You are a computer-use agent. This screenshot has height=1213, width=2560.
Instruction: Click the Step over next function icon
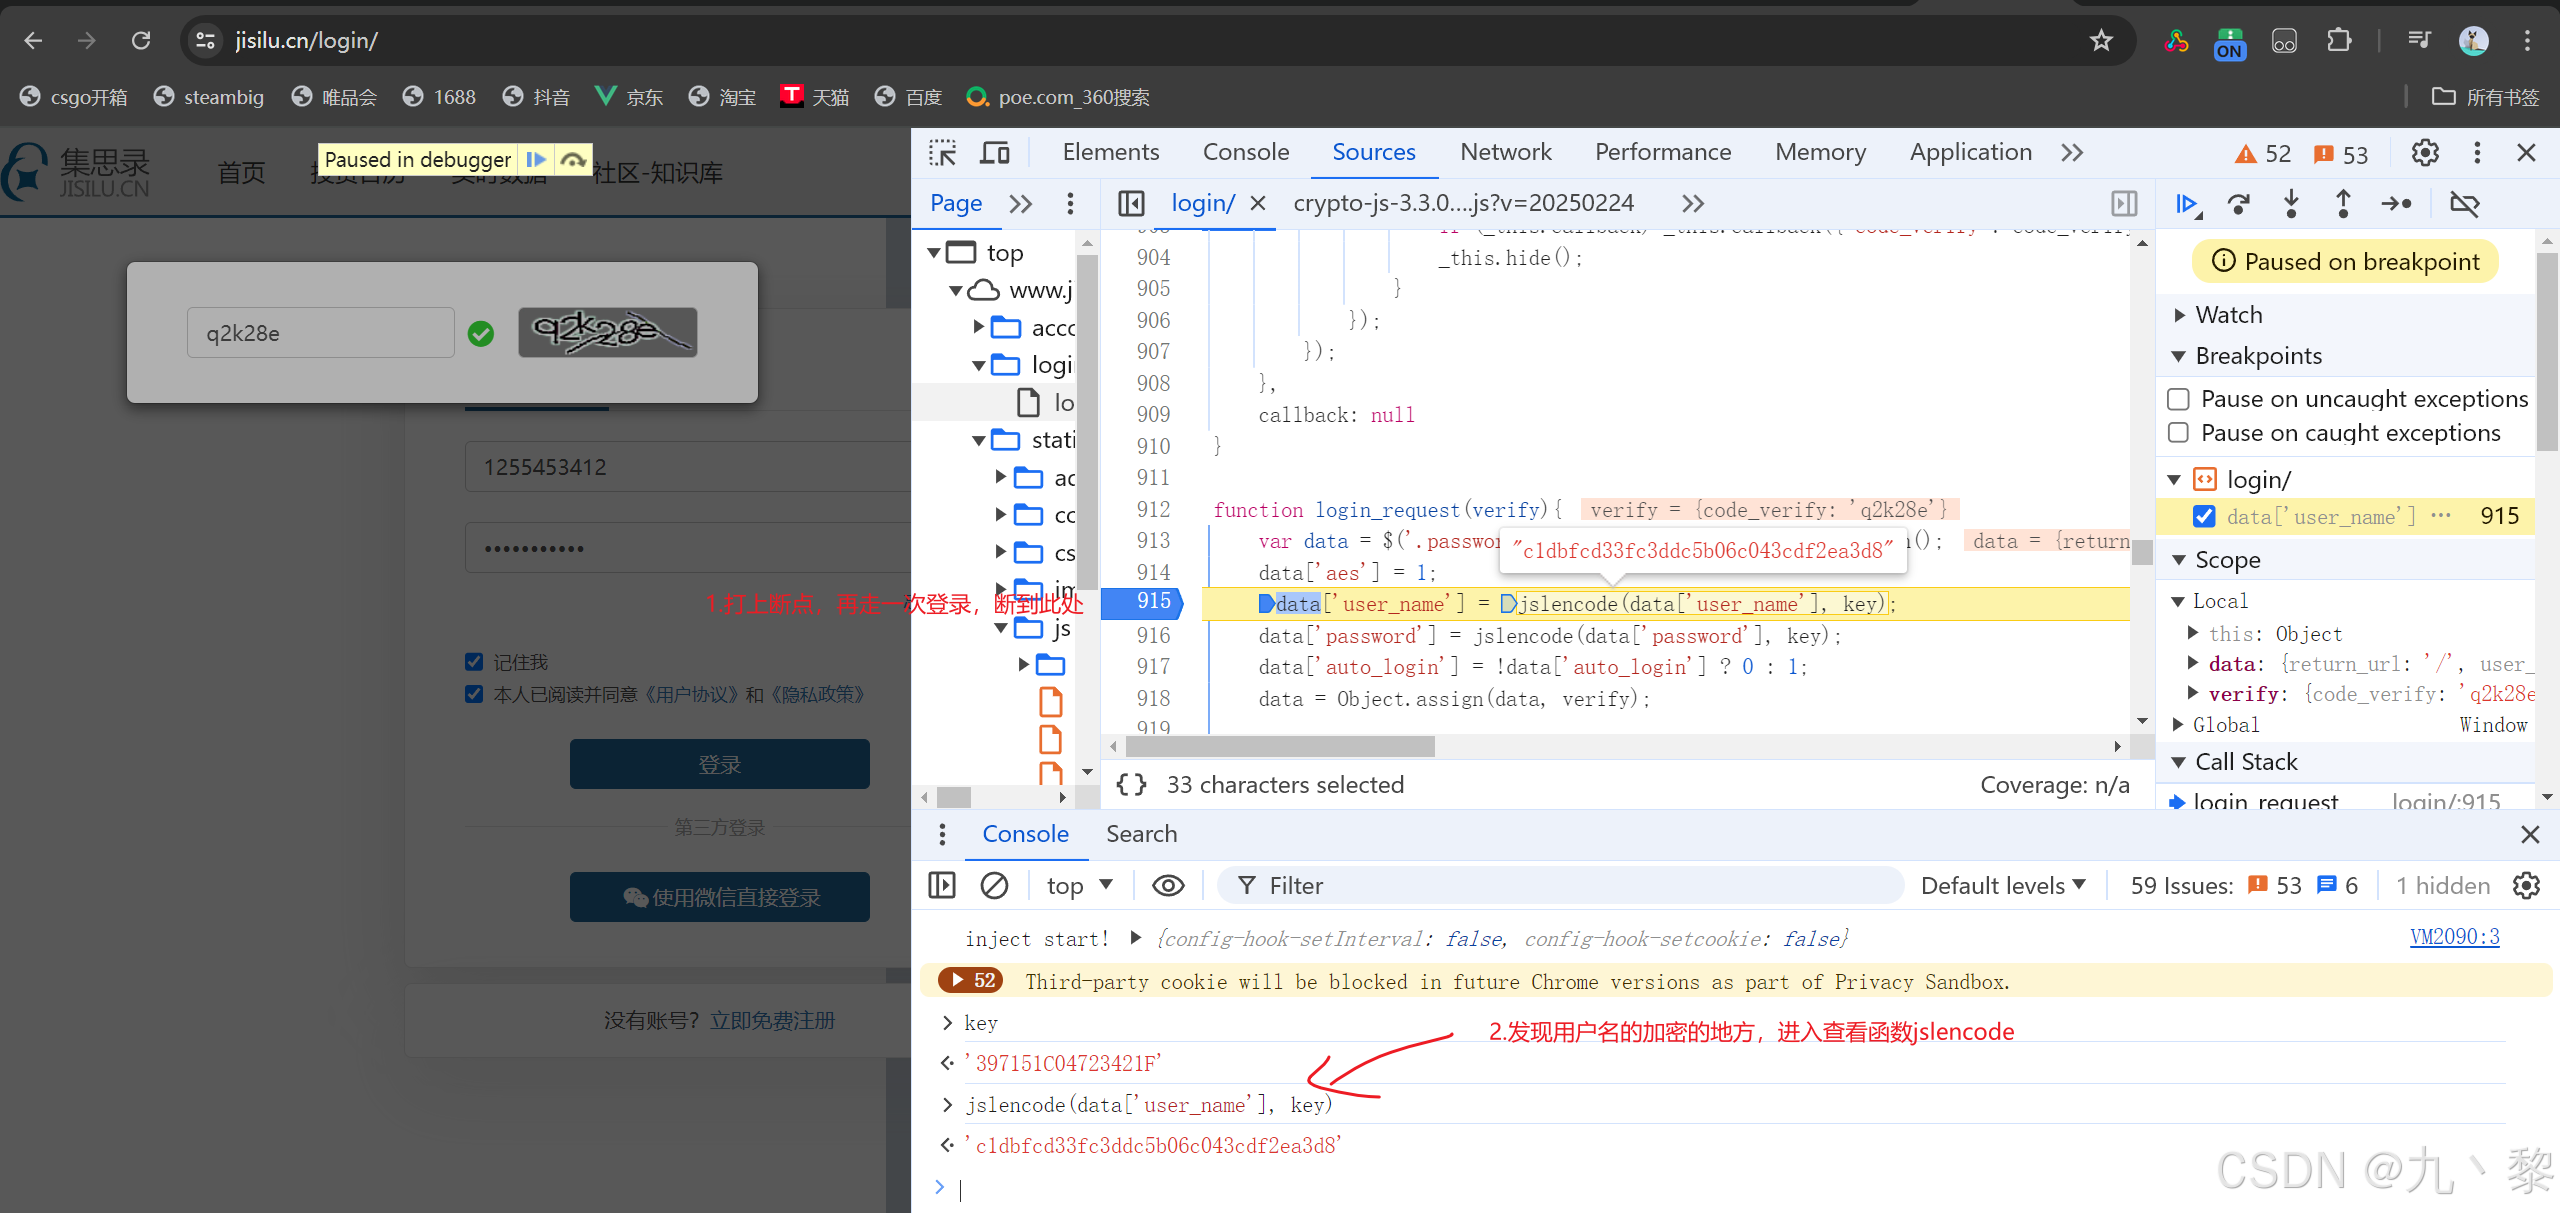(2239, 204)
